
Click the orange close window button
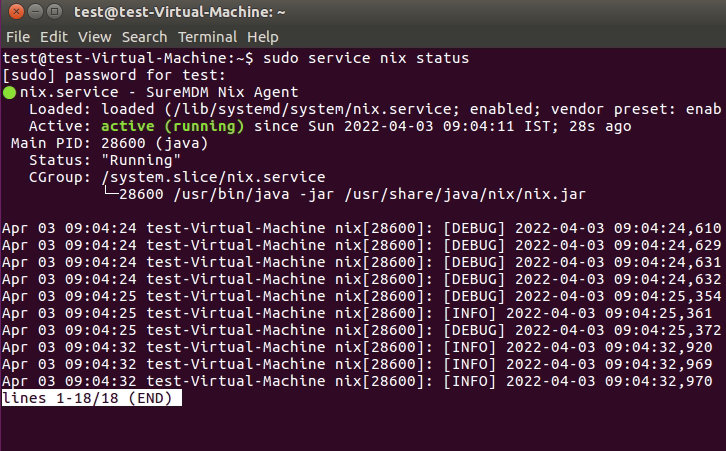click(x=16, y=12)
